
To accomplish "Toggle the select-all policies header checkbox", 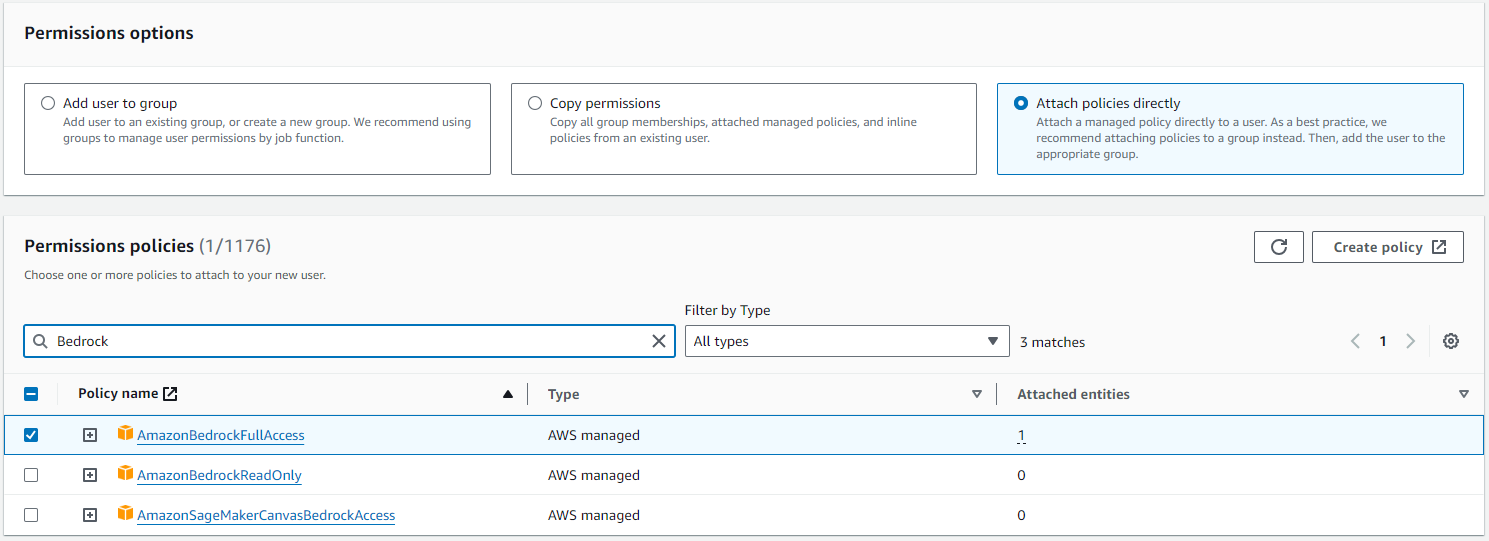I will [x=31, y=394].
